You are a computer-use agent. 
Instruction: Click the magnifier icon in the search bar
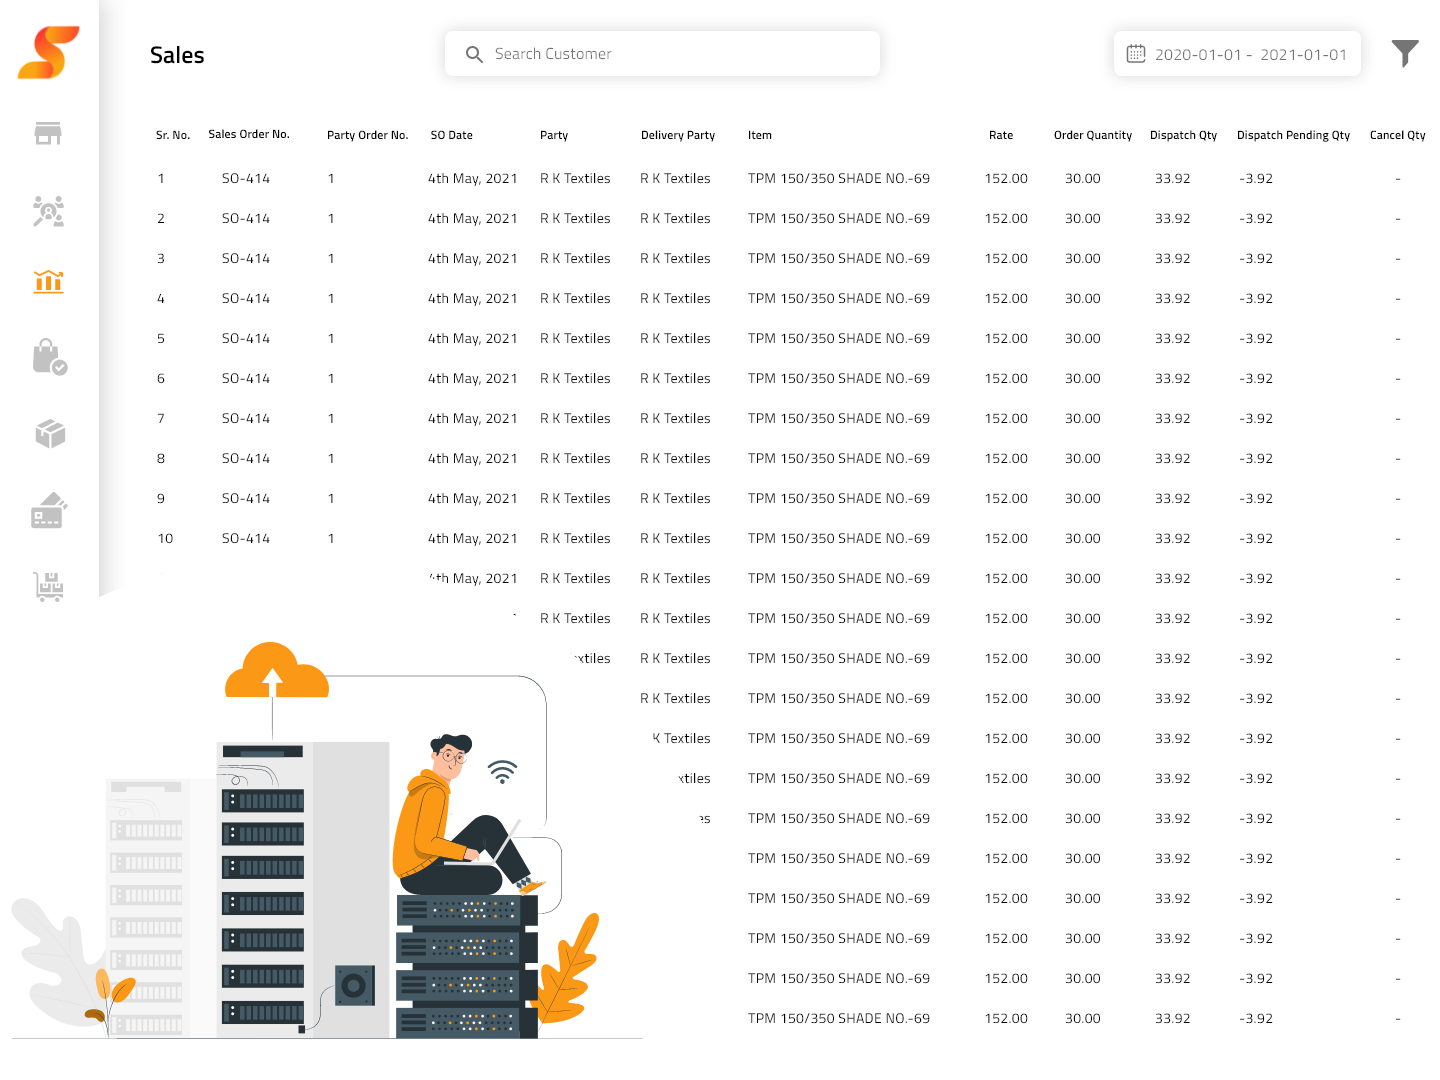tap(474, 54)
